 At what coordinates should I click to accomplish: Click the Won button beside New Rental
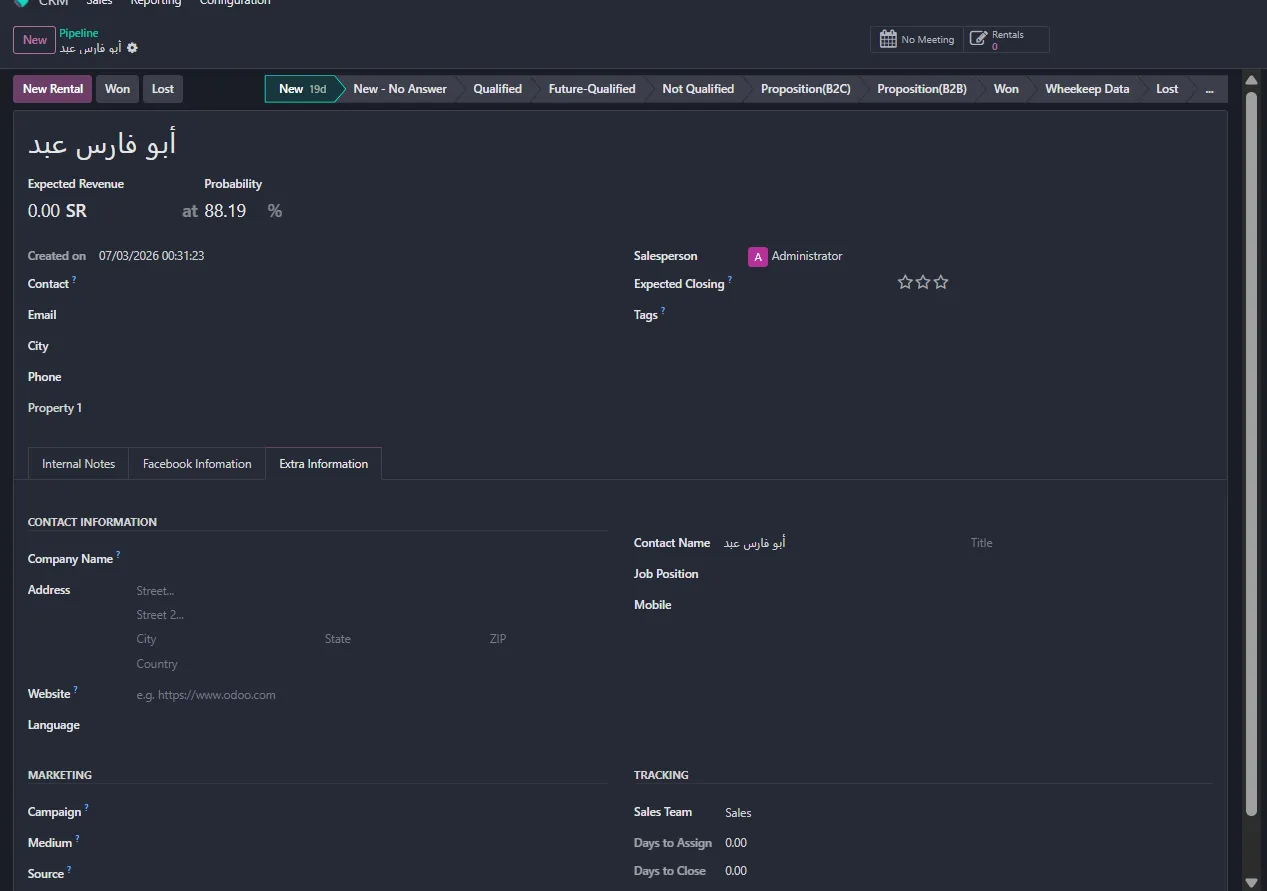117,89
